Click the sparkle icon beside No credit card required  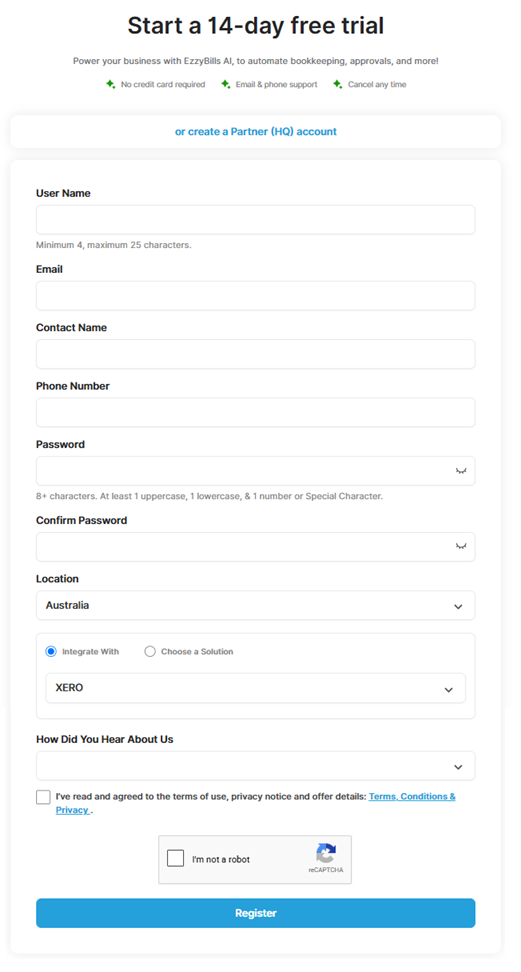click(x=110, y=84)
